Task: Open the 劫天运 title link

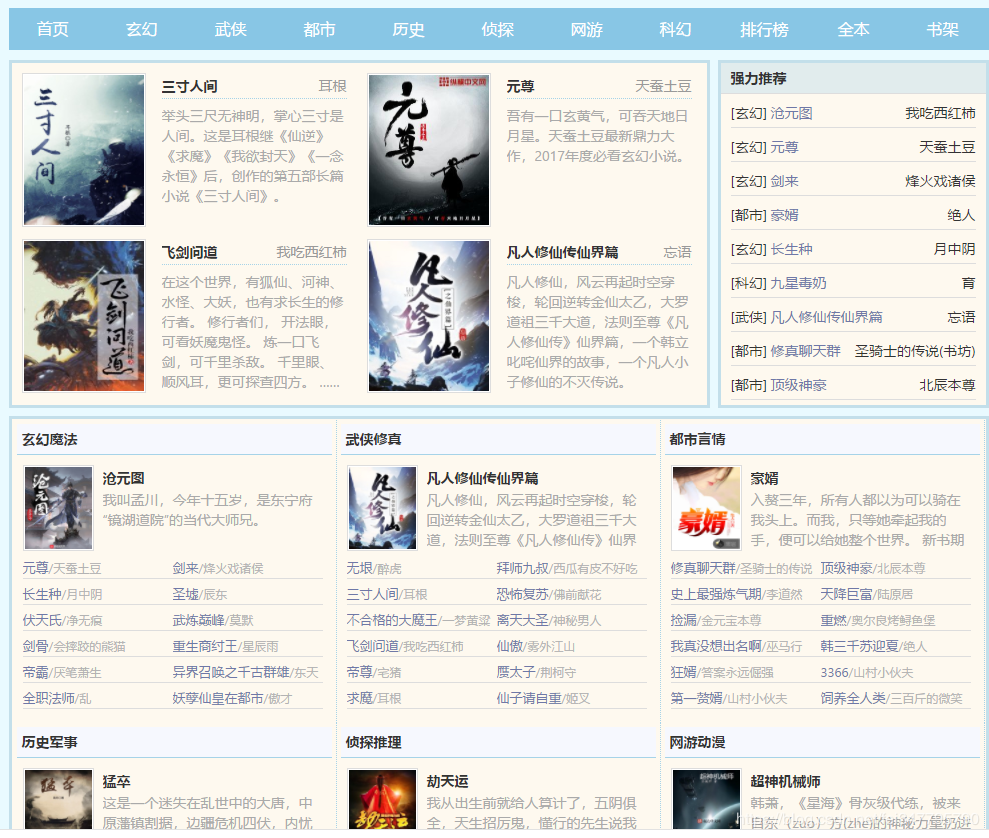Action: pos(448,782)
